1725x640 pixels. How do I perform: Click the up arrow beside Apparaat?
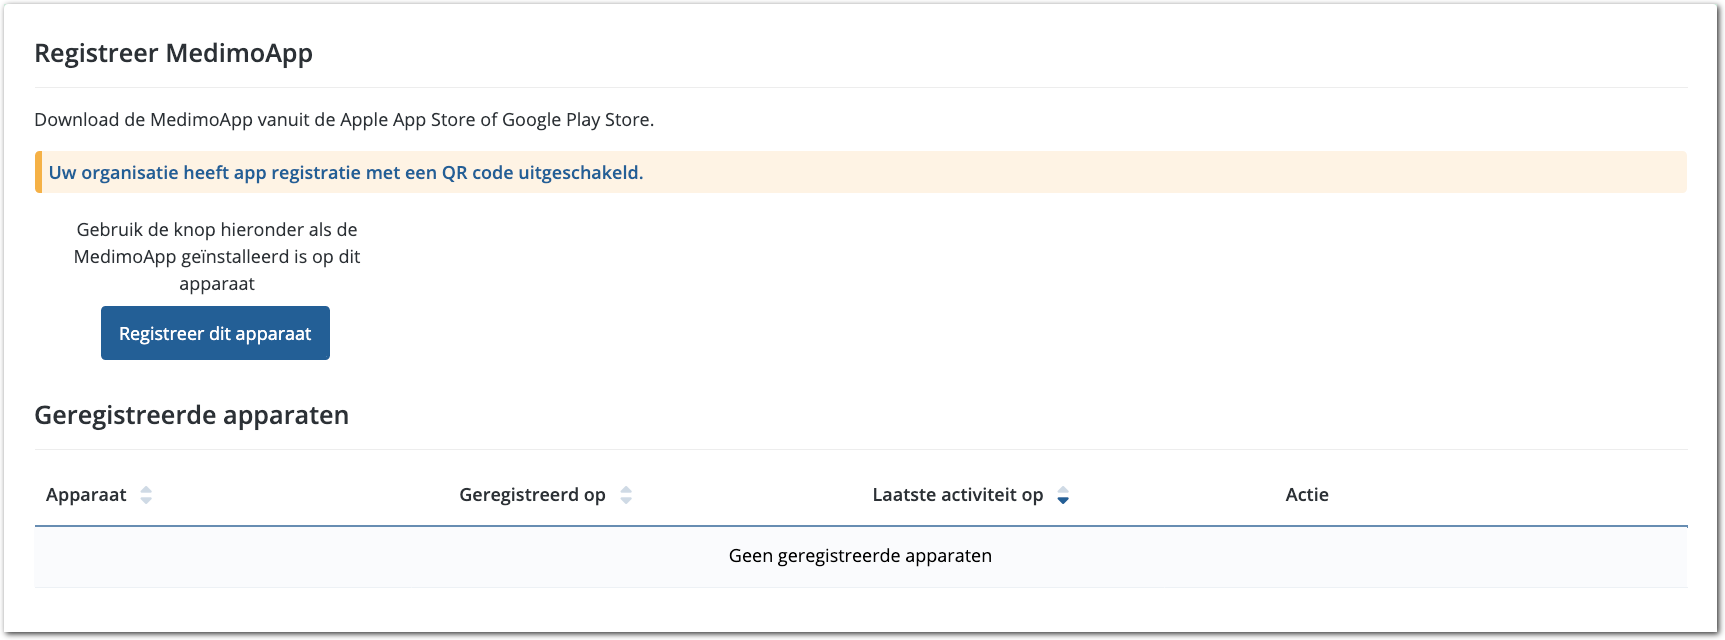point(146,489)
